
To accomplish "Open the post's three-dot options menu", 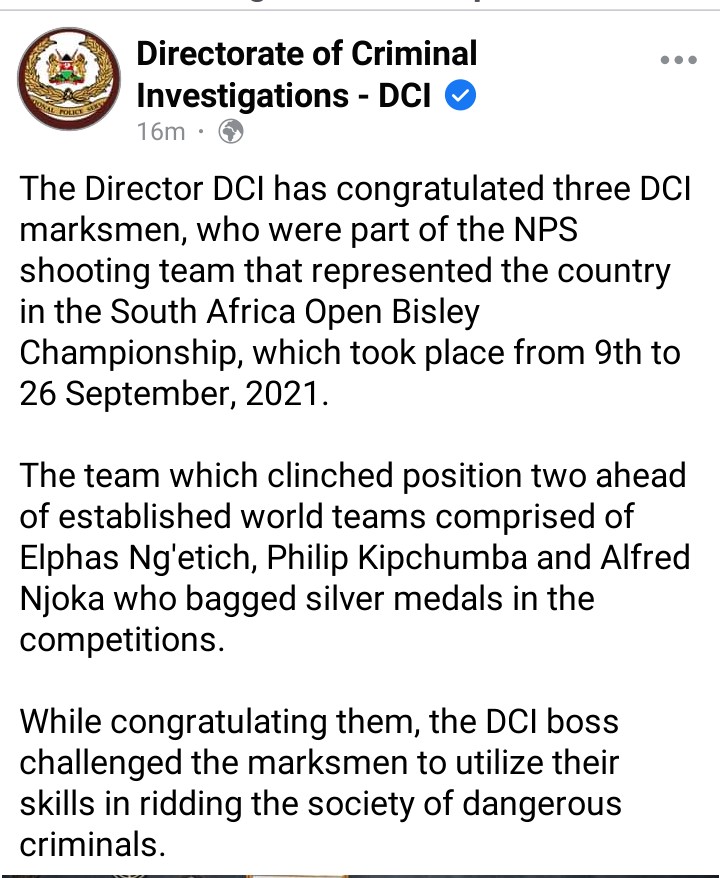I will [x=677, y=61].
